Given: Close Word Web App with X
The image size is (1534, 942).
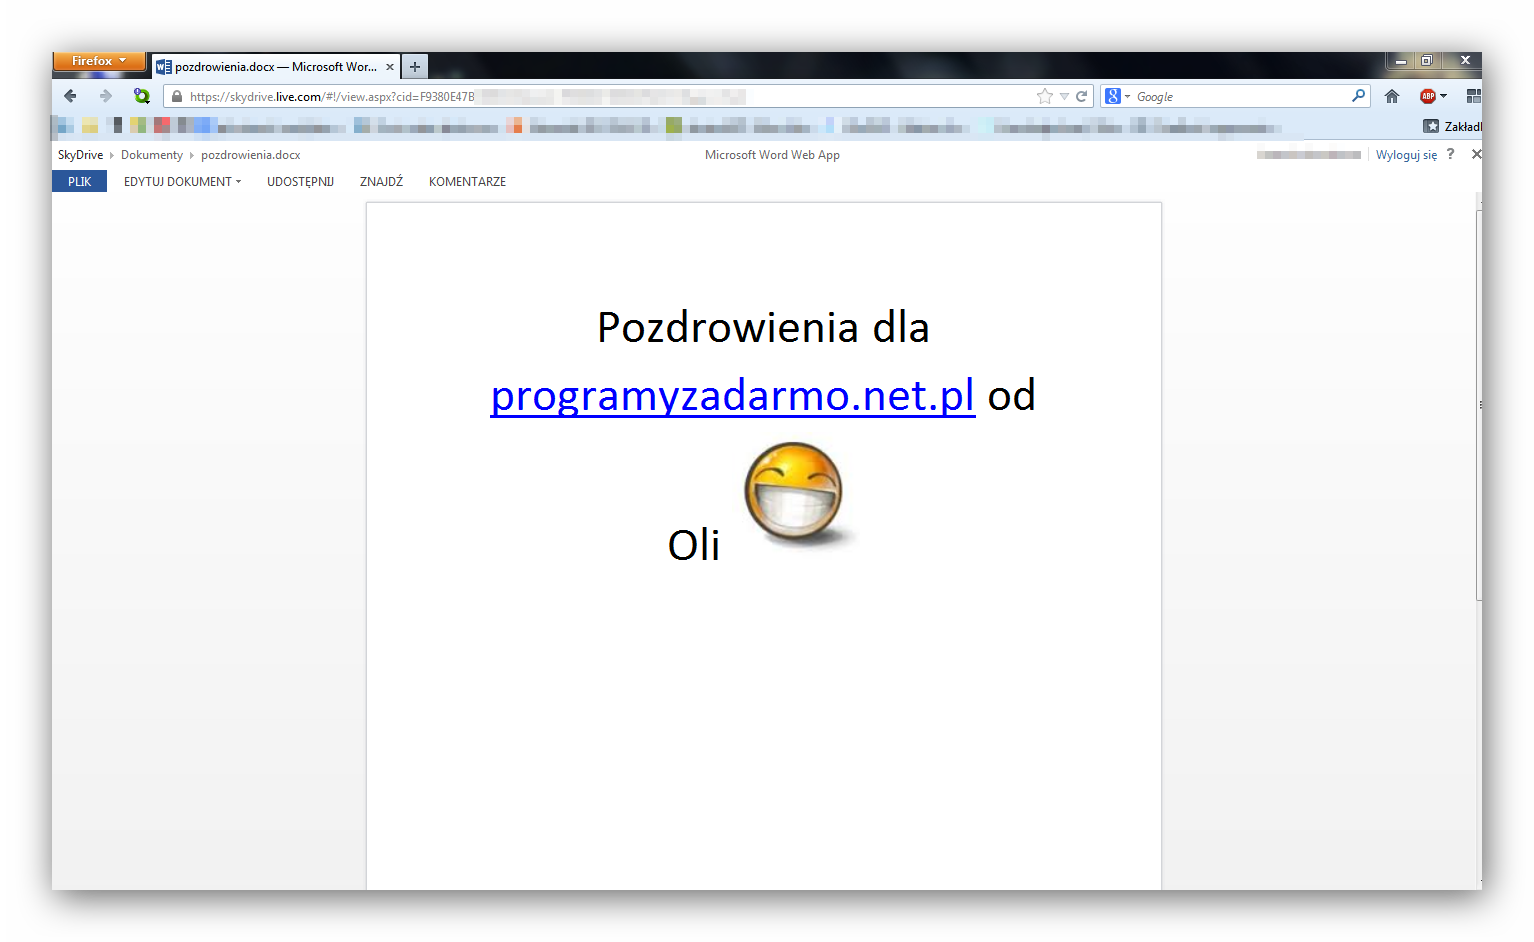Looking at the screenshot, I should (x=1476, y=154).
